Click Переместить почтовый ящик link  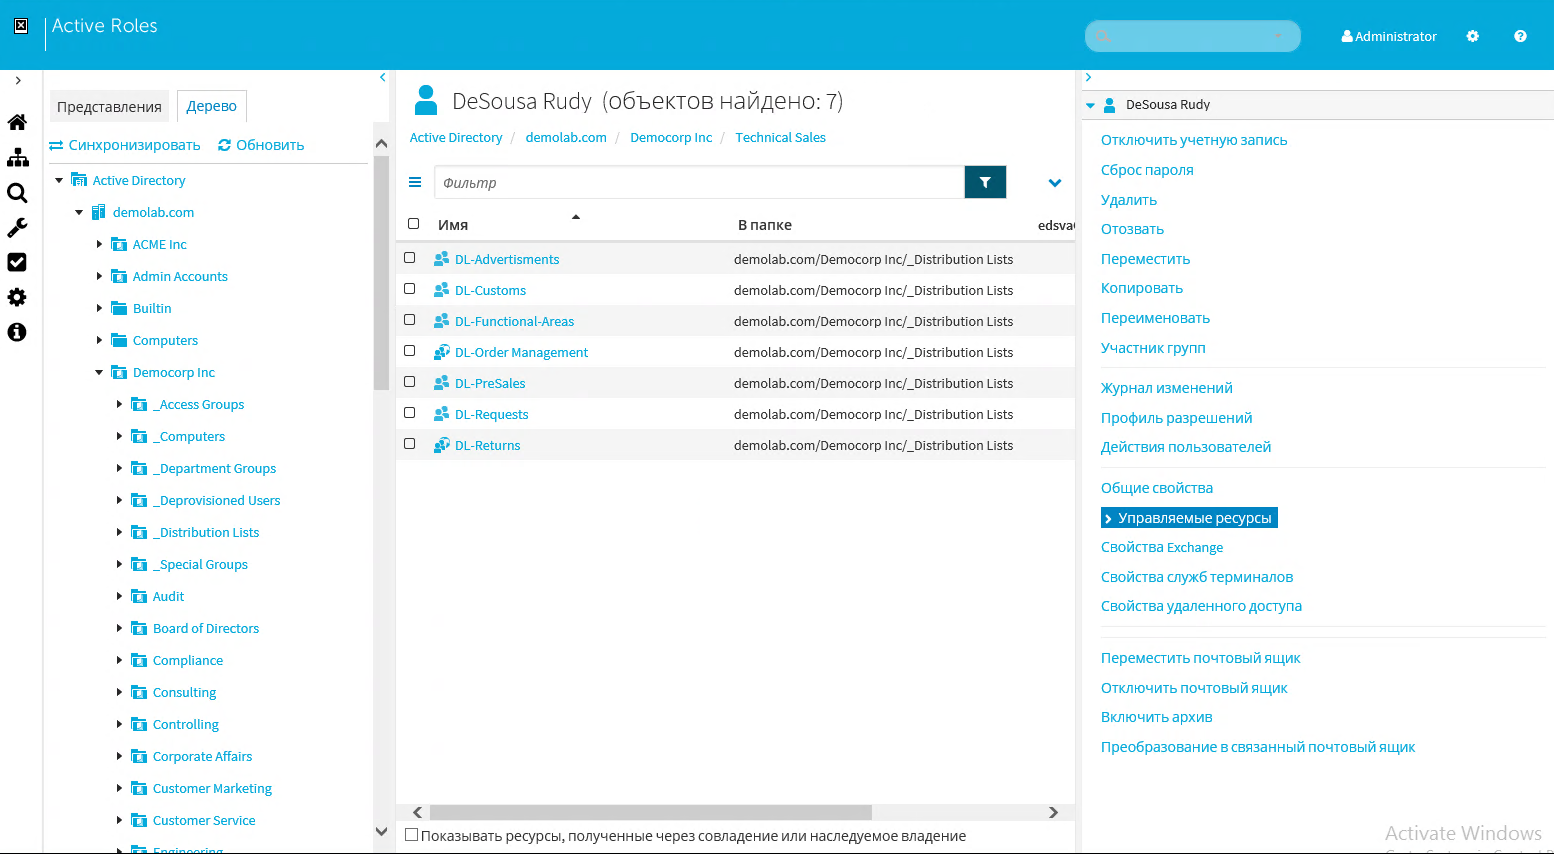click(x=1201, y=658)
